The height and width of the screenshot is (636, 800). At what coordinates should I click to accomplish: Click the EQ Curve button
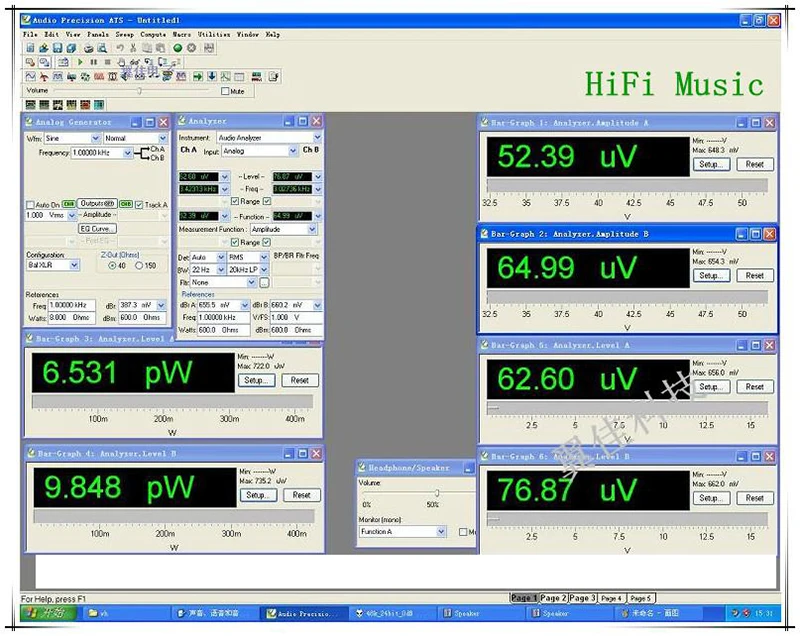click(97, 229)
